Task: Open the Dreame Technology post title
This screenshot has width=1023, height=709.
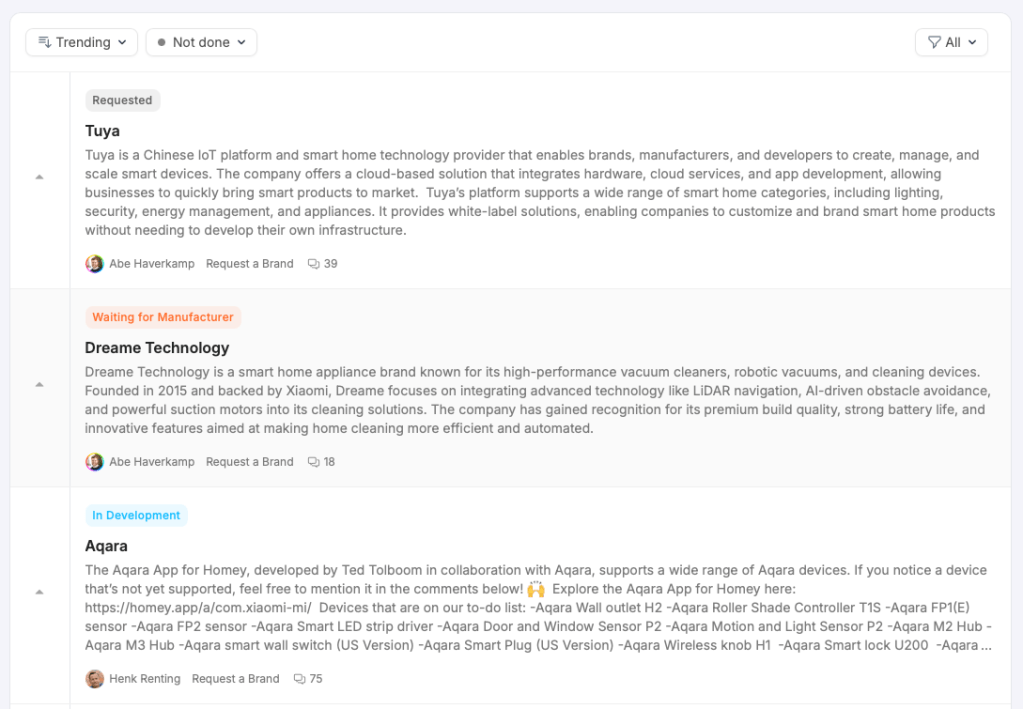Action: (157, 348)
